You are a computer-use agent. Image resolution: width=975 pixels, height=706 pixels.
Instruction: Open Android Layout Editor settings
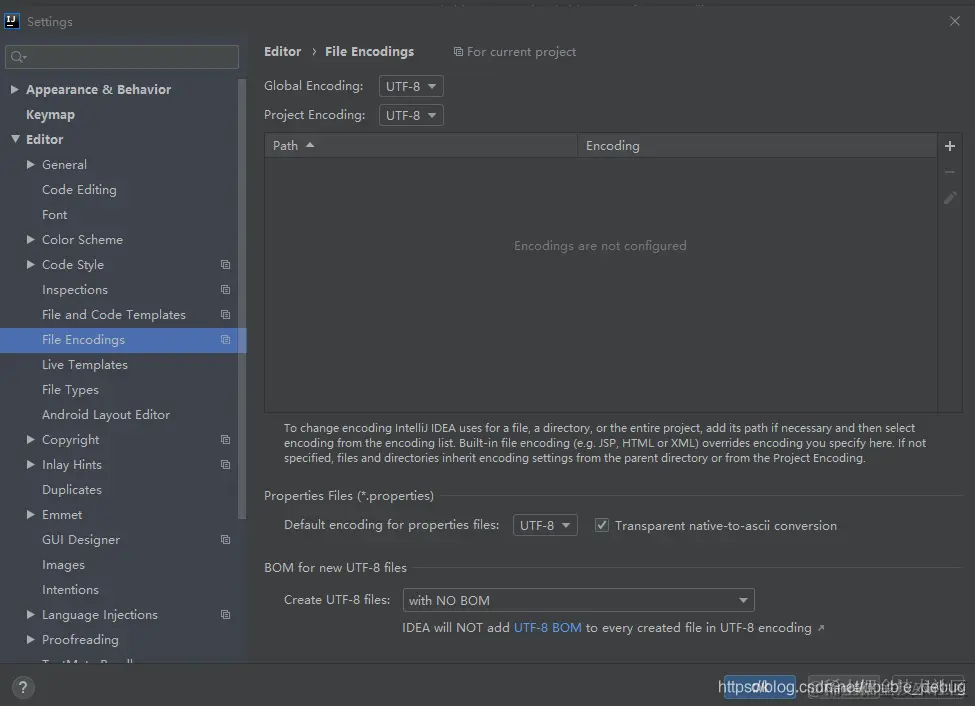(x=106, y=415)
